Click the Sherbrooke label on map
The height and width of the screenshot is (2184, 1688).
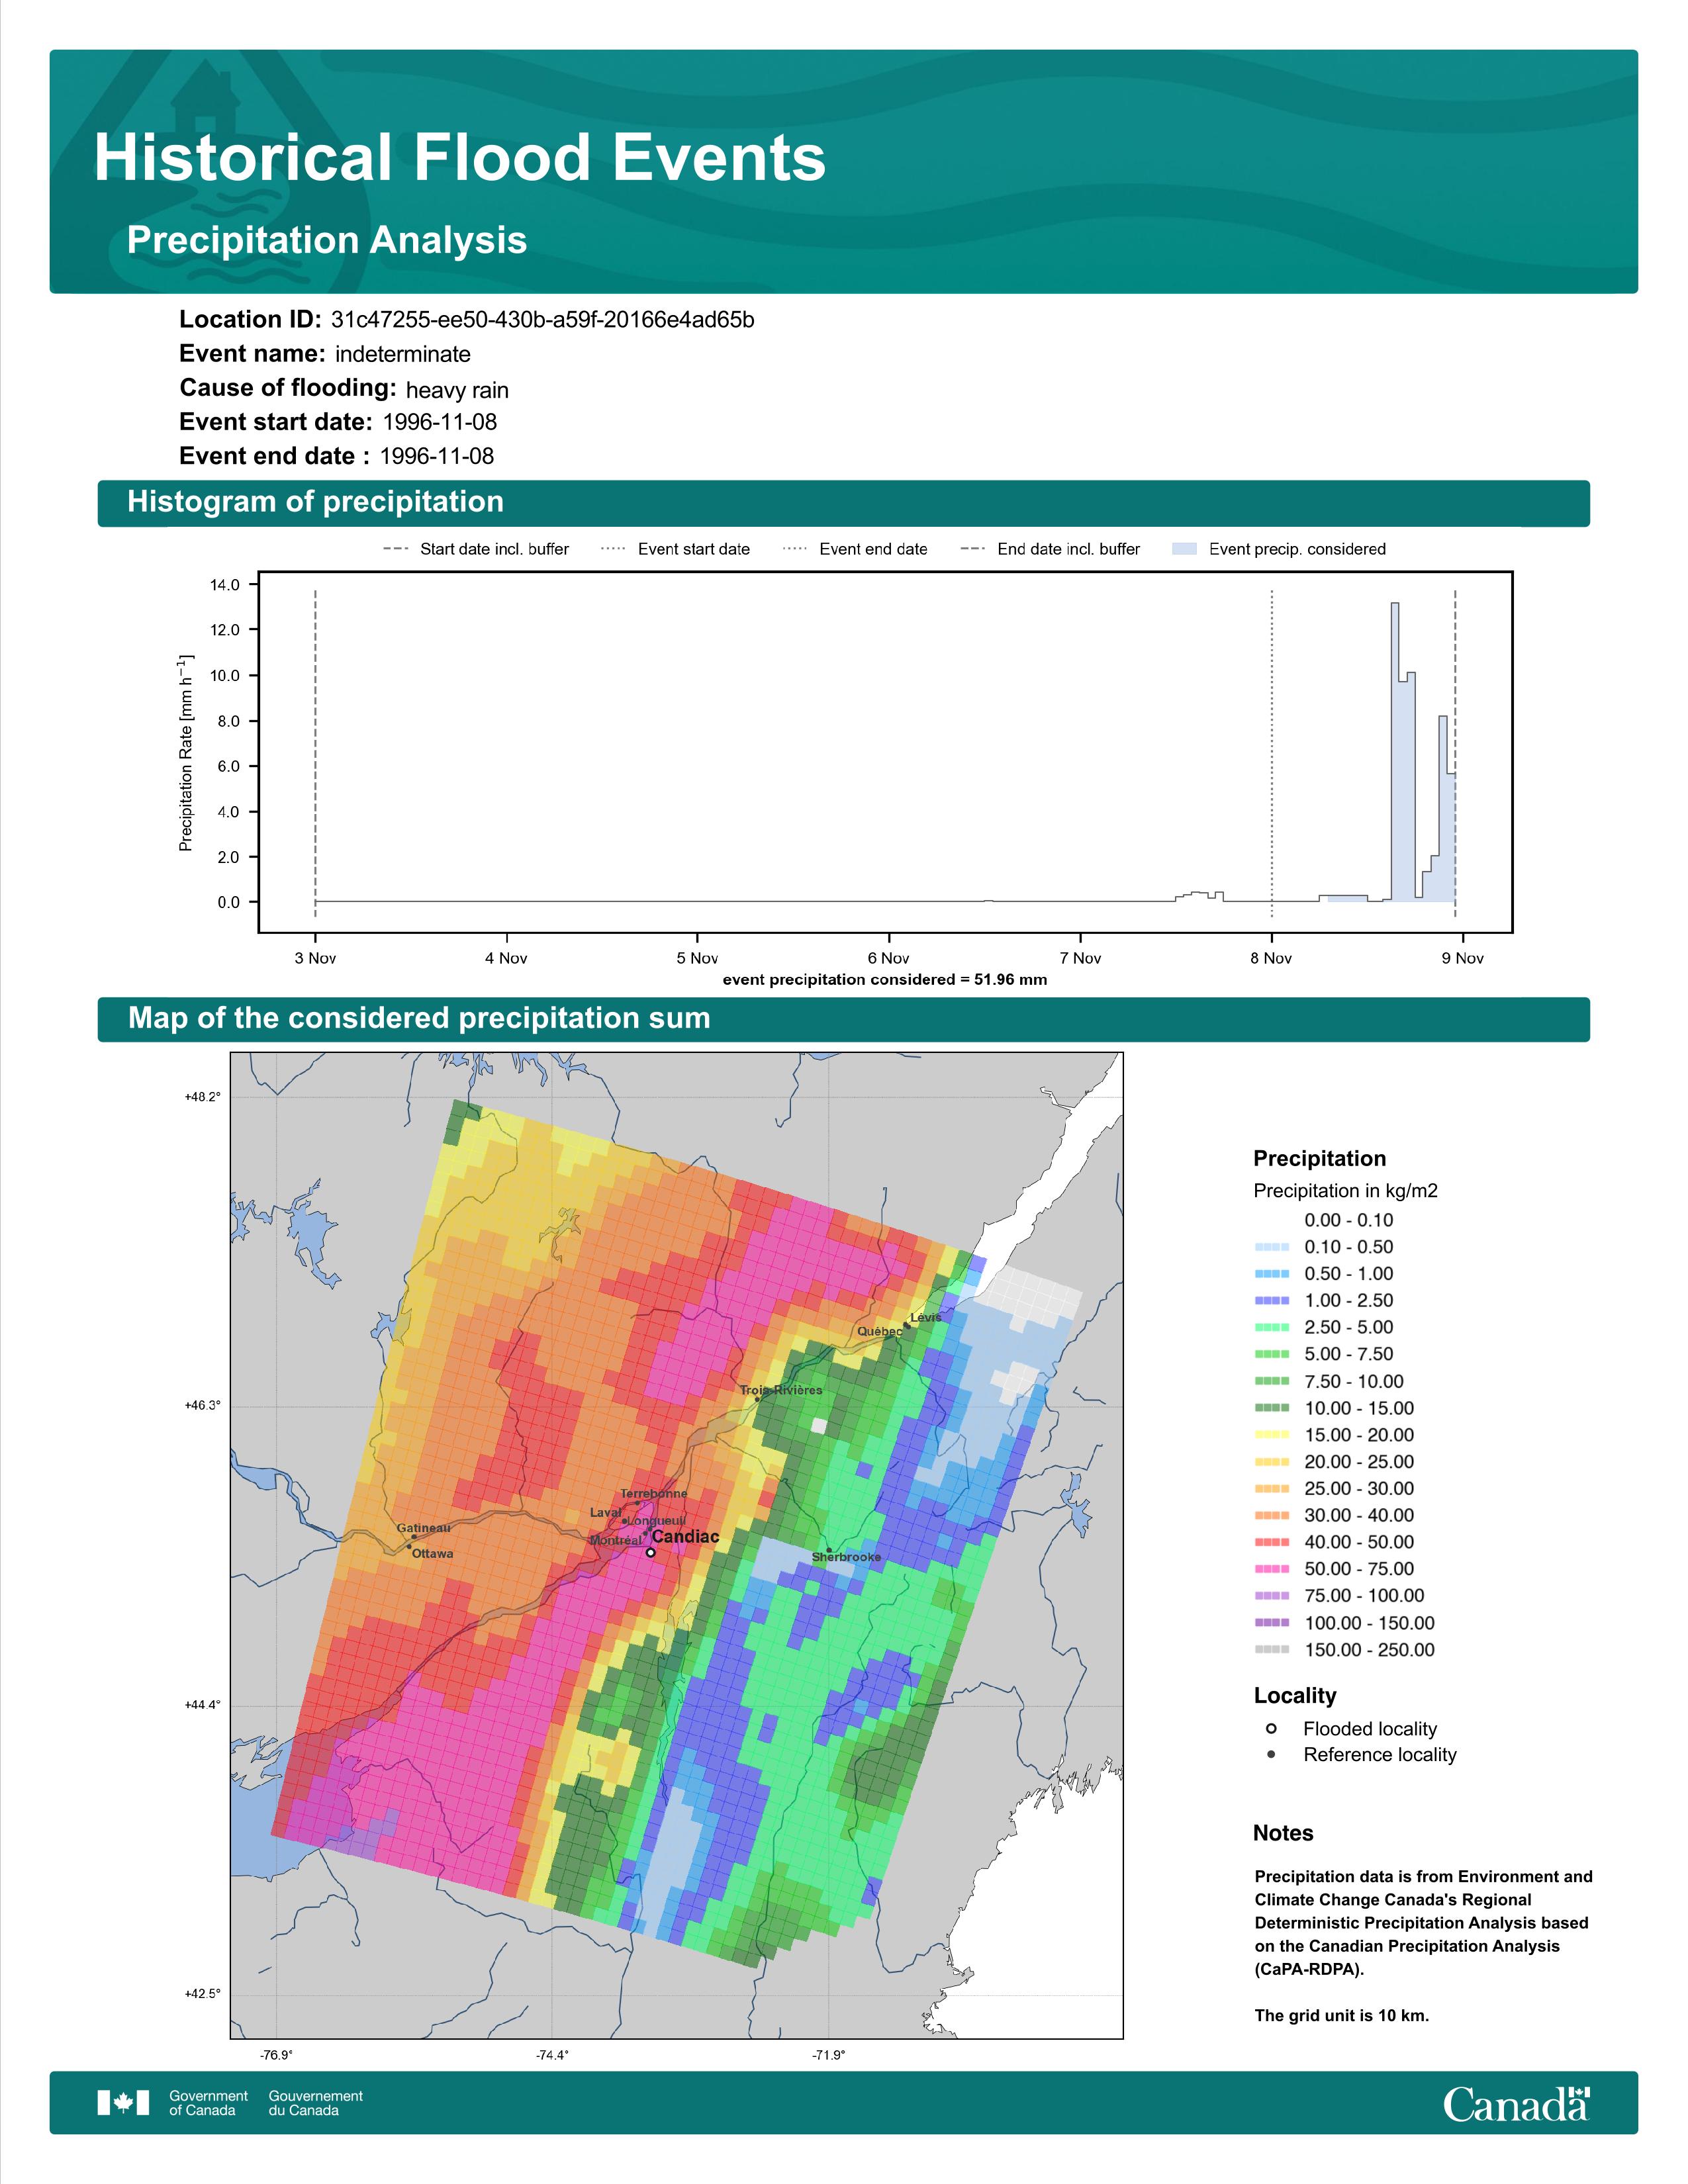847,1557
